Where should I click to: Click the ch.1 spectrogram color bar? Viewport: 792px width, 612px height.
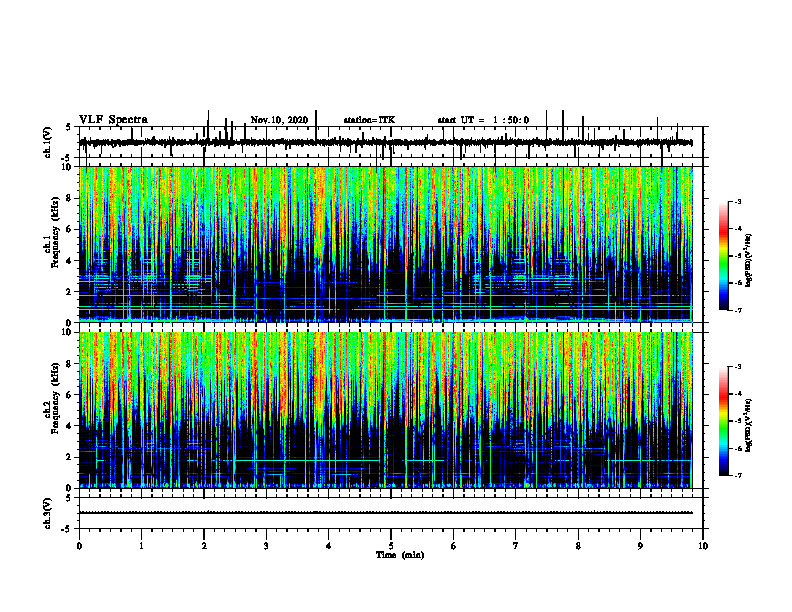coord(724,256)
